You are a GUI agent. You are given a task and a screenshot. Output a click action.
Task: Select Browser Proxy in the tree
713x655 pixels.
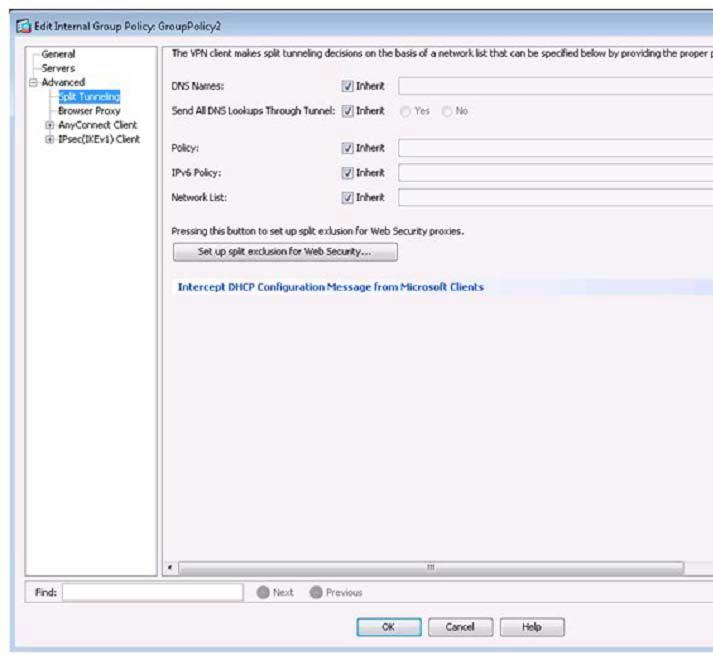click(x=89, y=111)
